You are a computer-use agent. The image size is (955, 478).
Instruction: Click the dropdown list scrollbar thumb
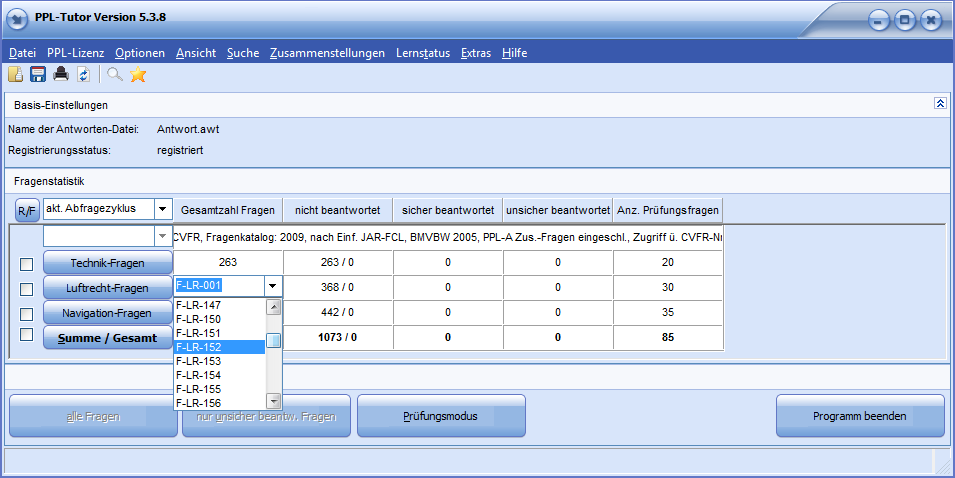click(x=273, y=340)
